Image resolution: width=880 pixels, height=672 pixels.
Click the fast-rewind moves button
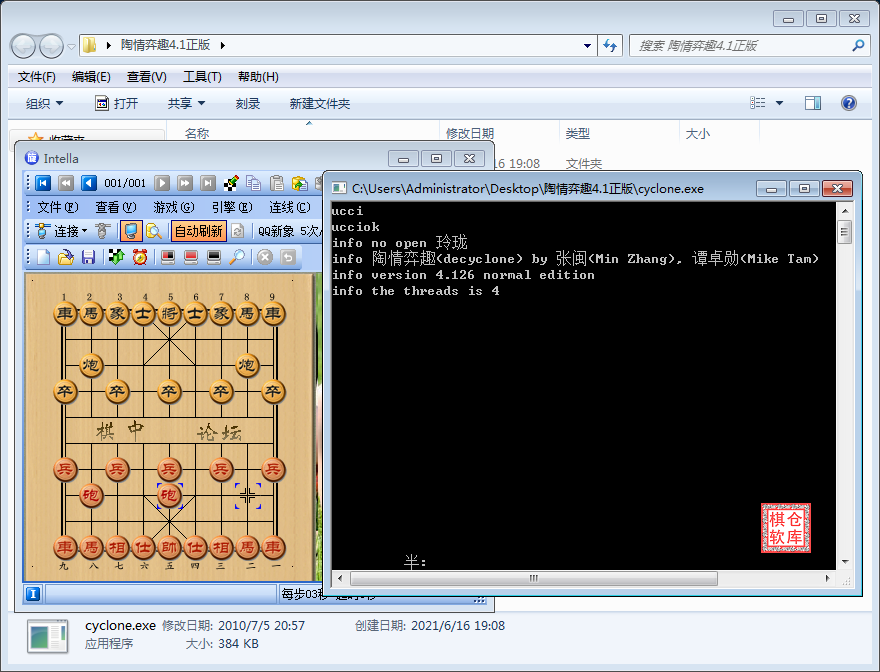(x=66, y=183)
